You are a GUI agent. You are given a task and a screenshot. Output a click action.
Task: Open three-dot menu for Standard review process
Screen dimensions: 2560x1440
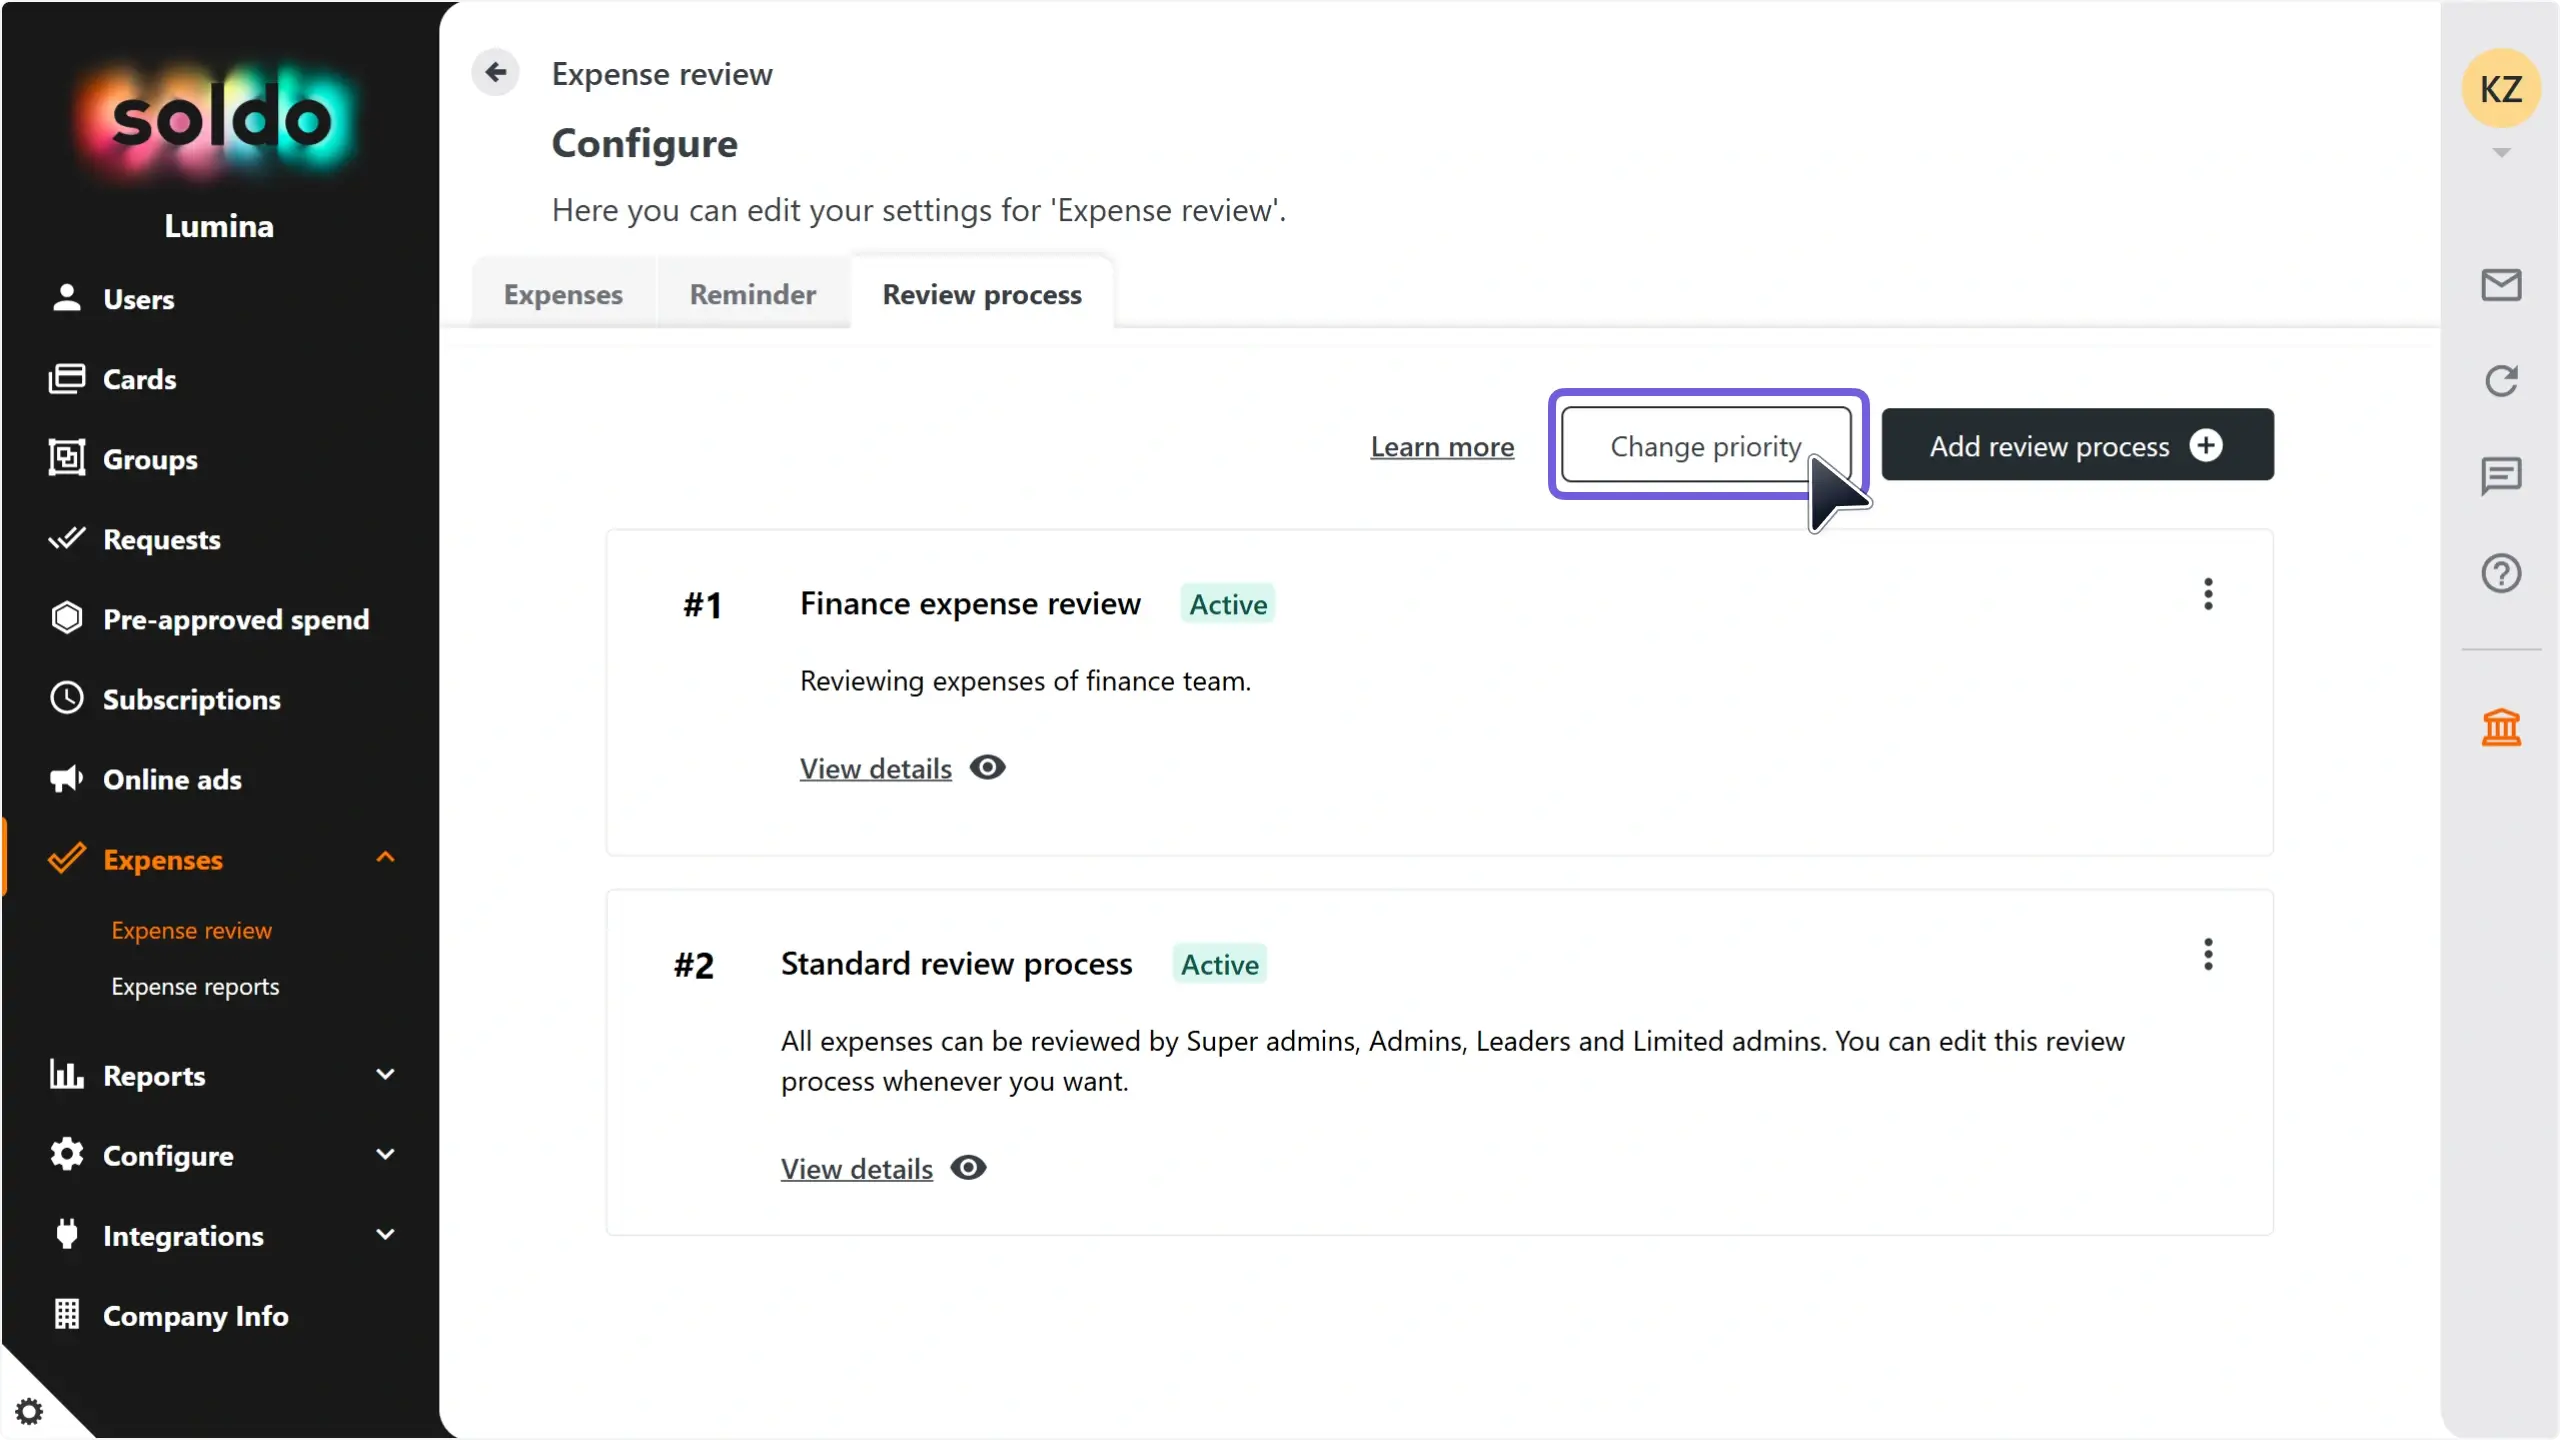tap(2208, 954)
